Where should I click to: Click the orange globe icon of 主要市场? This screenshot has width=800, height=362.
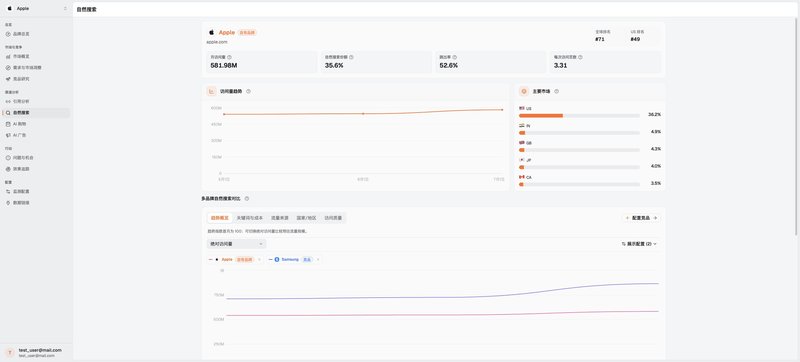[x=523, y=91]
